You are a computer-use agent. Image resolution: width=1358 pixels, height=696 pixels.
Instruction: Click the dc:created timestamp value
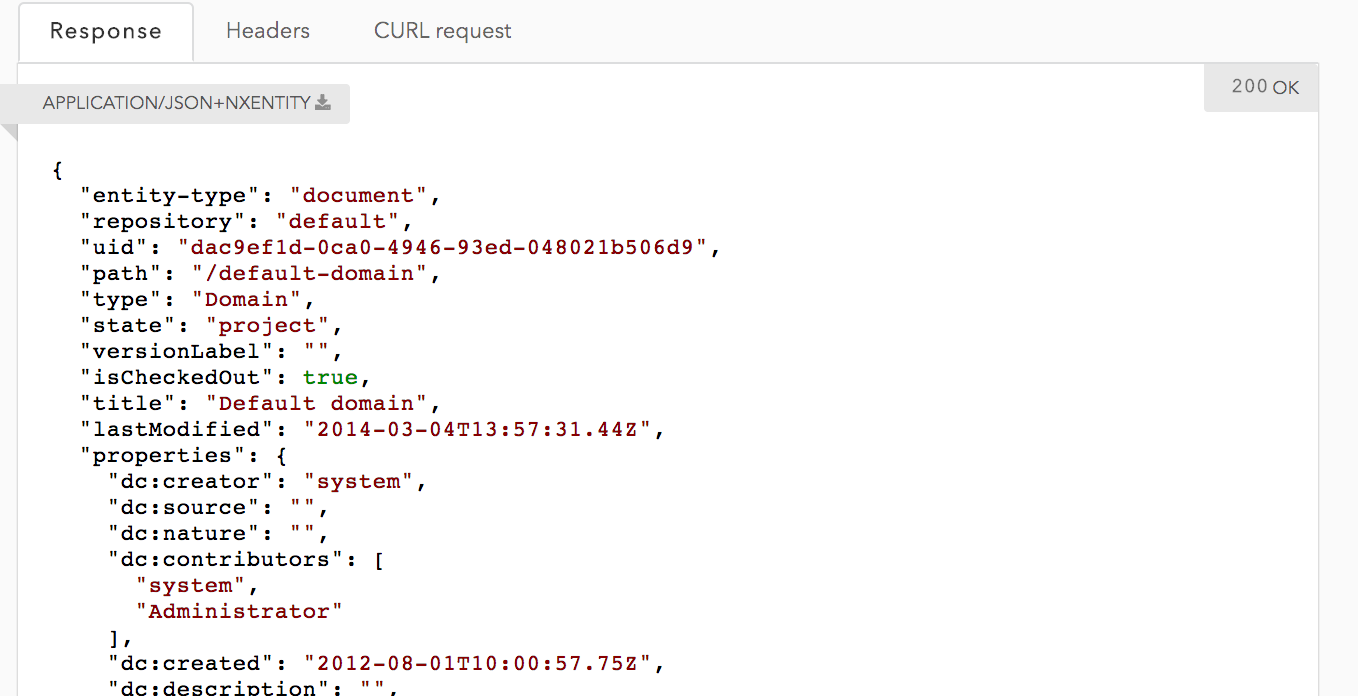(x=477, y=663)
